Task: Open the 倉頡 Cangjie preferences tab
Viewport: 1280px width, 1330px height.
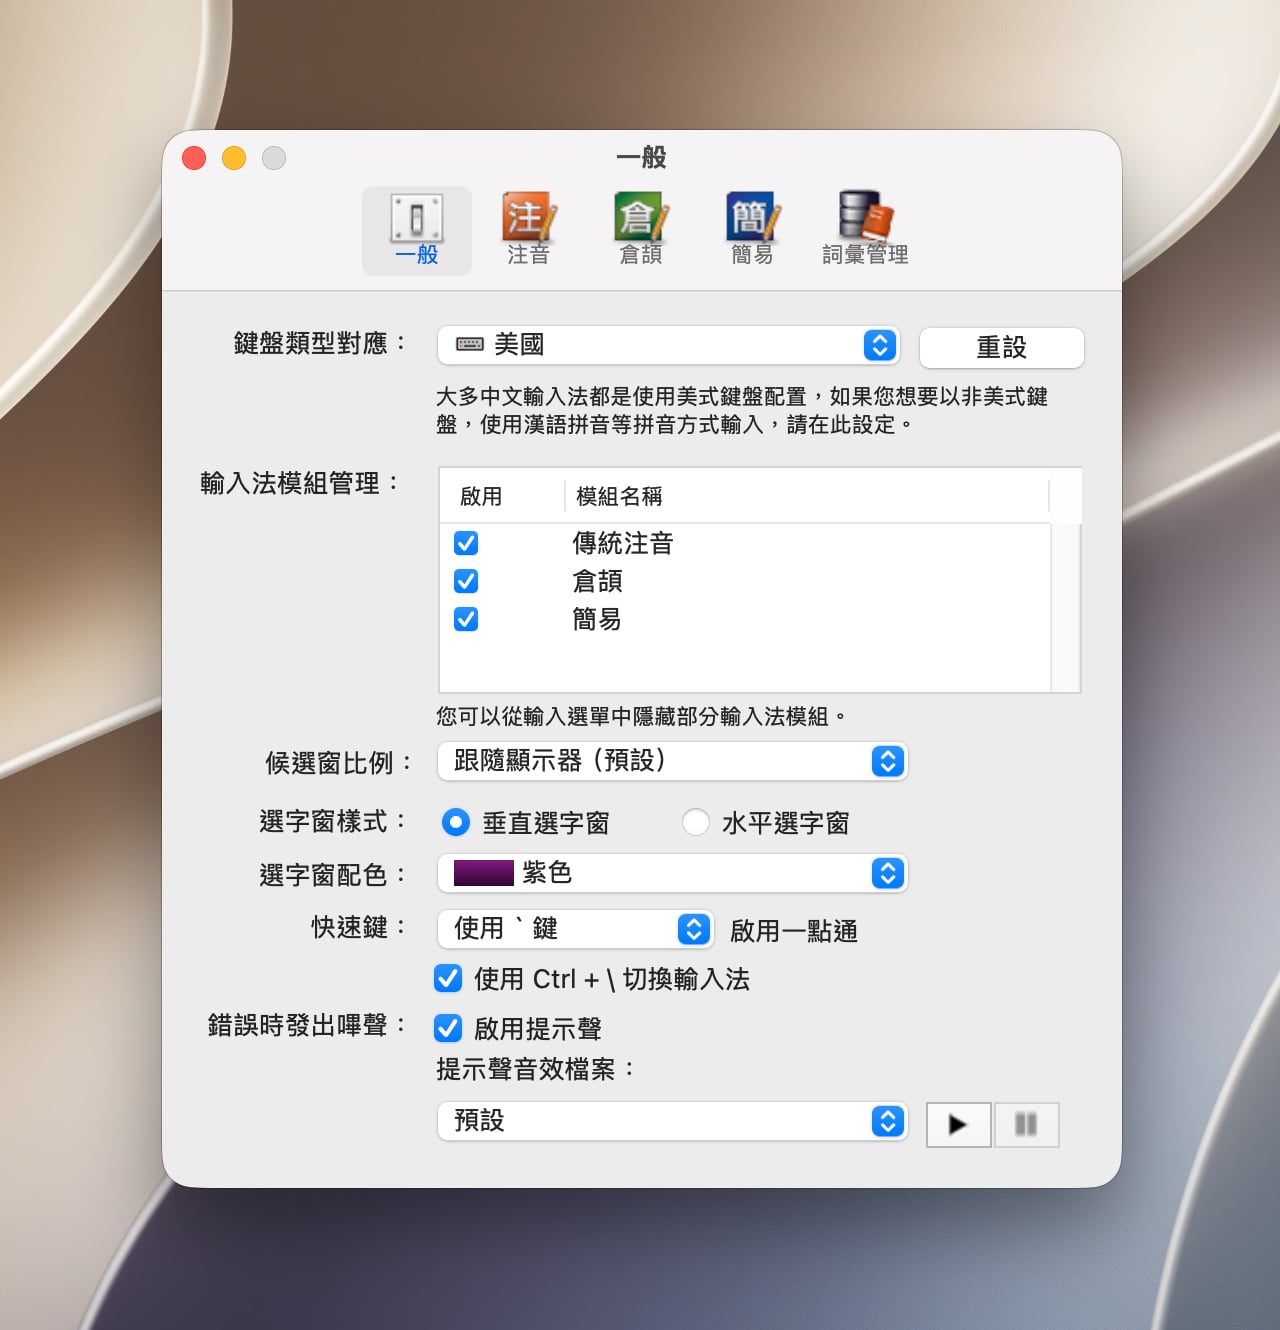Action: click(641, 230)
